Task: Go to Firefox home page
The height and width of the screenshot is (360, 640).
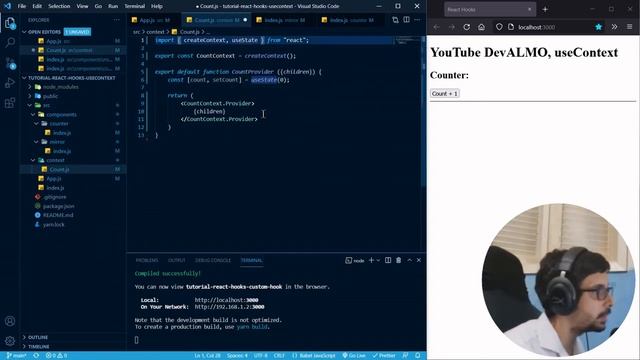Action: click(x=482, y=27)
